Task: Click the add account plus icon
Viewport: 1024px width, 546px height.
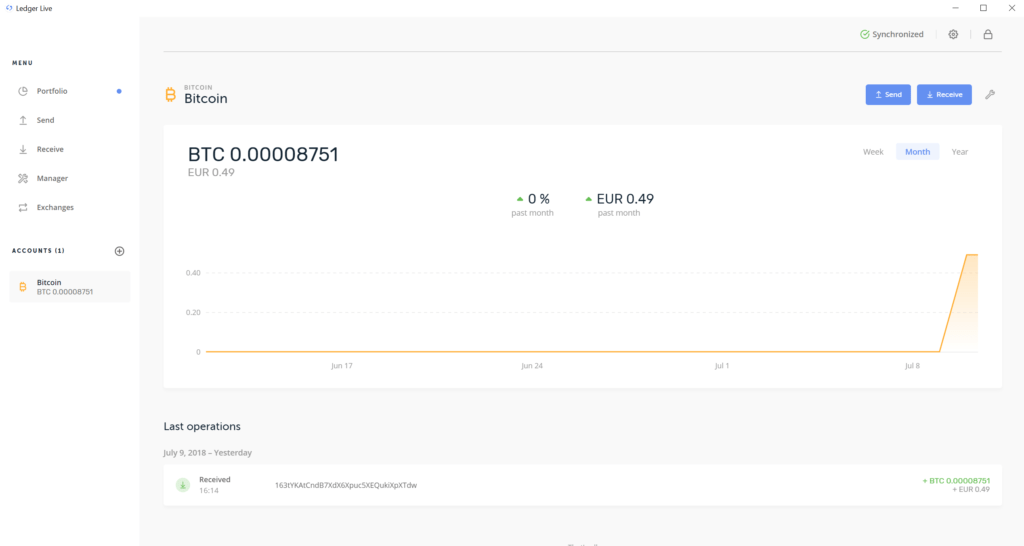Action: (119, 251)
